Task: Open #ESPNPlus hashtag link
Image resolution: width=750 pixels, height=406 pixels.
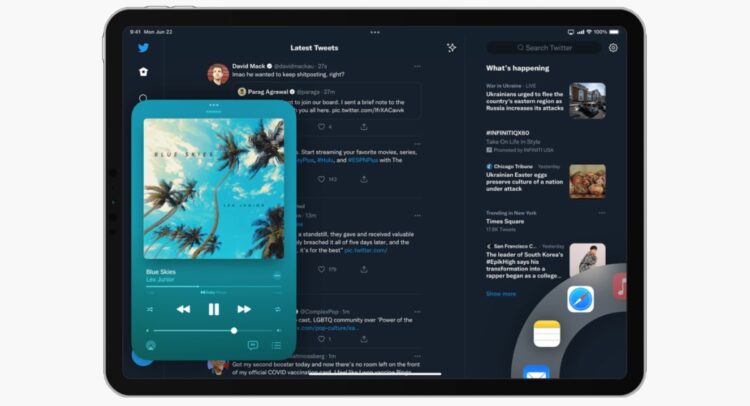Action: coord(363,160)
